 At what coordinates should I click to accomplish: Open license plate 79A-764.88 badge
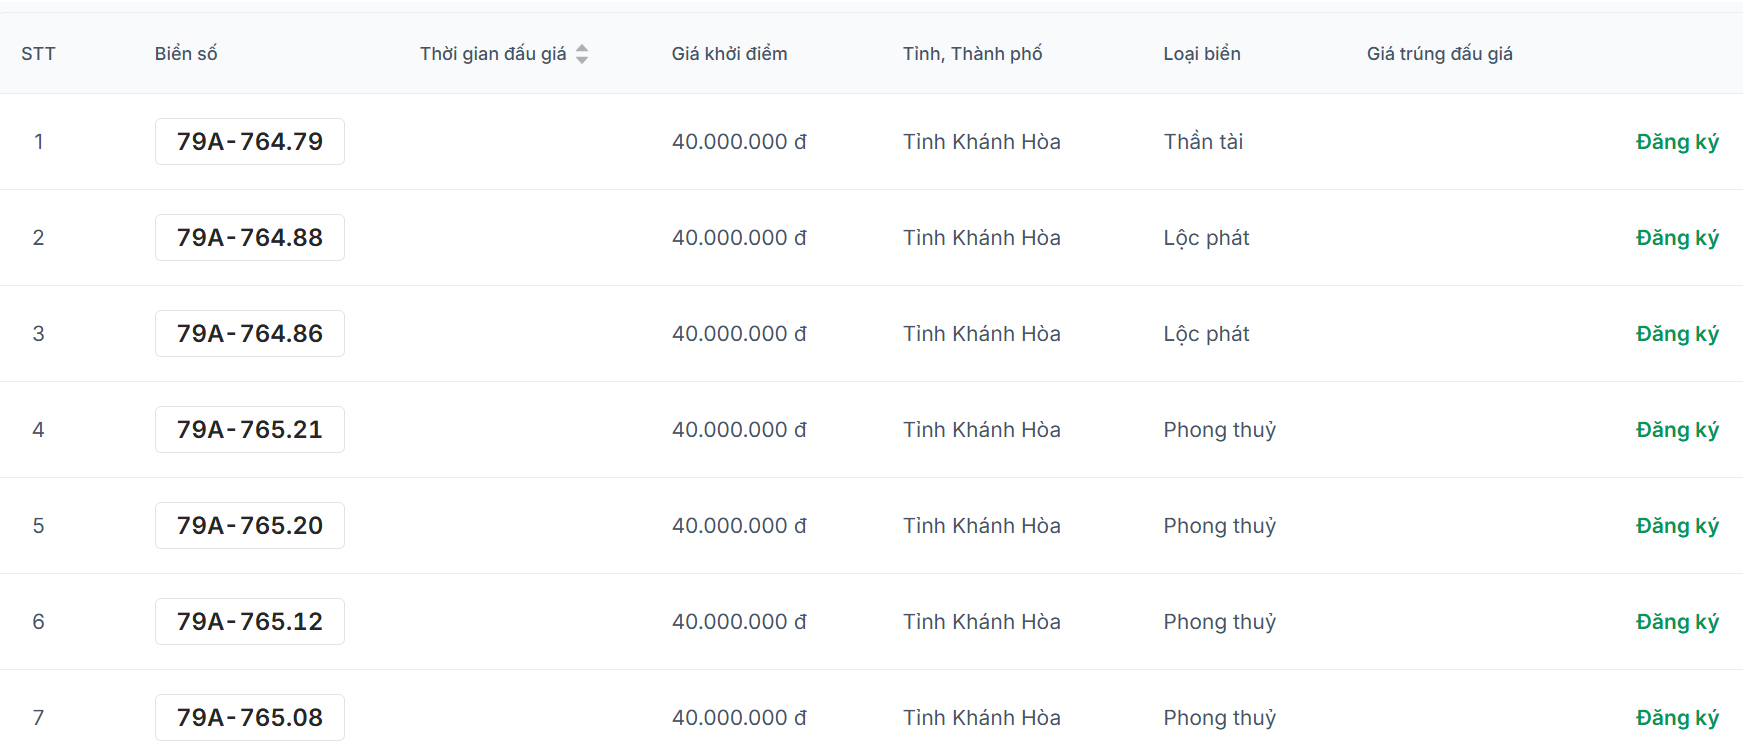(x=250, y=237)
